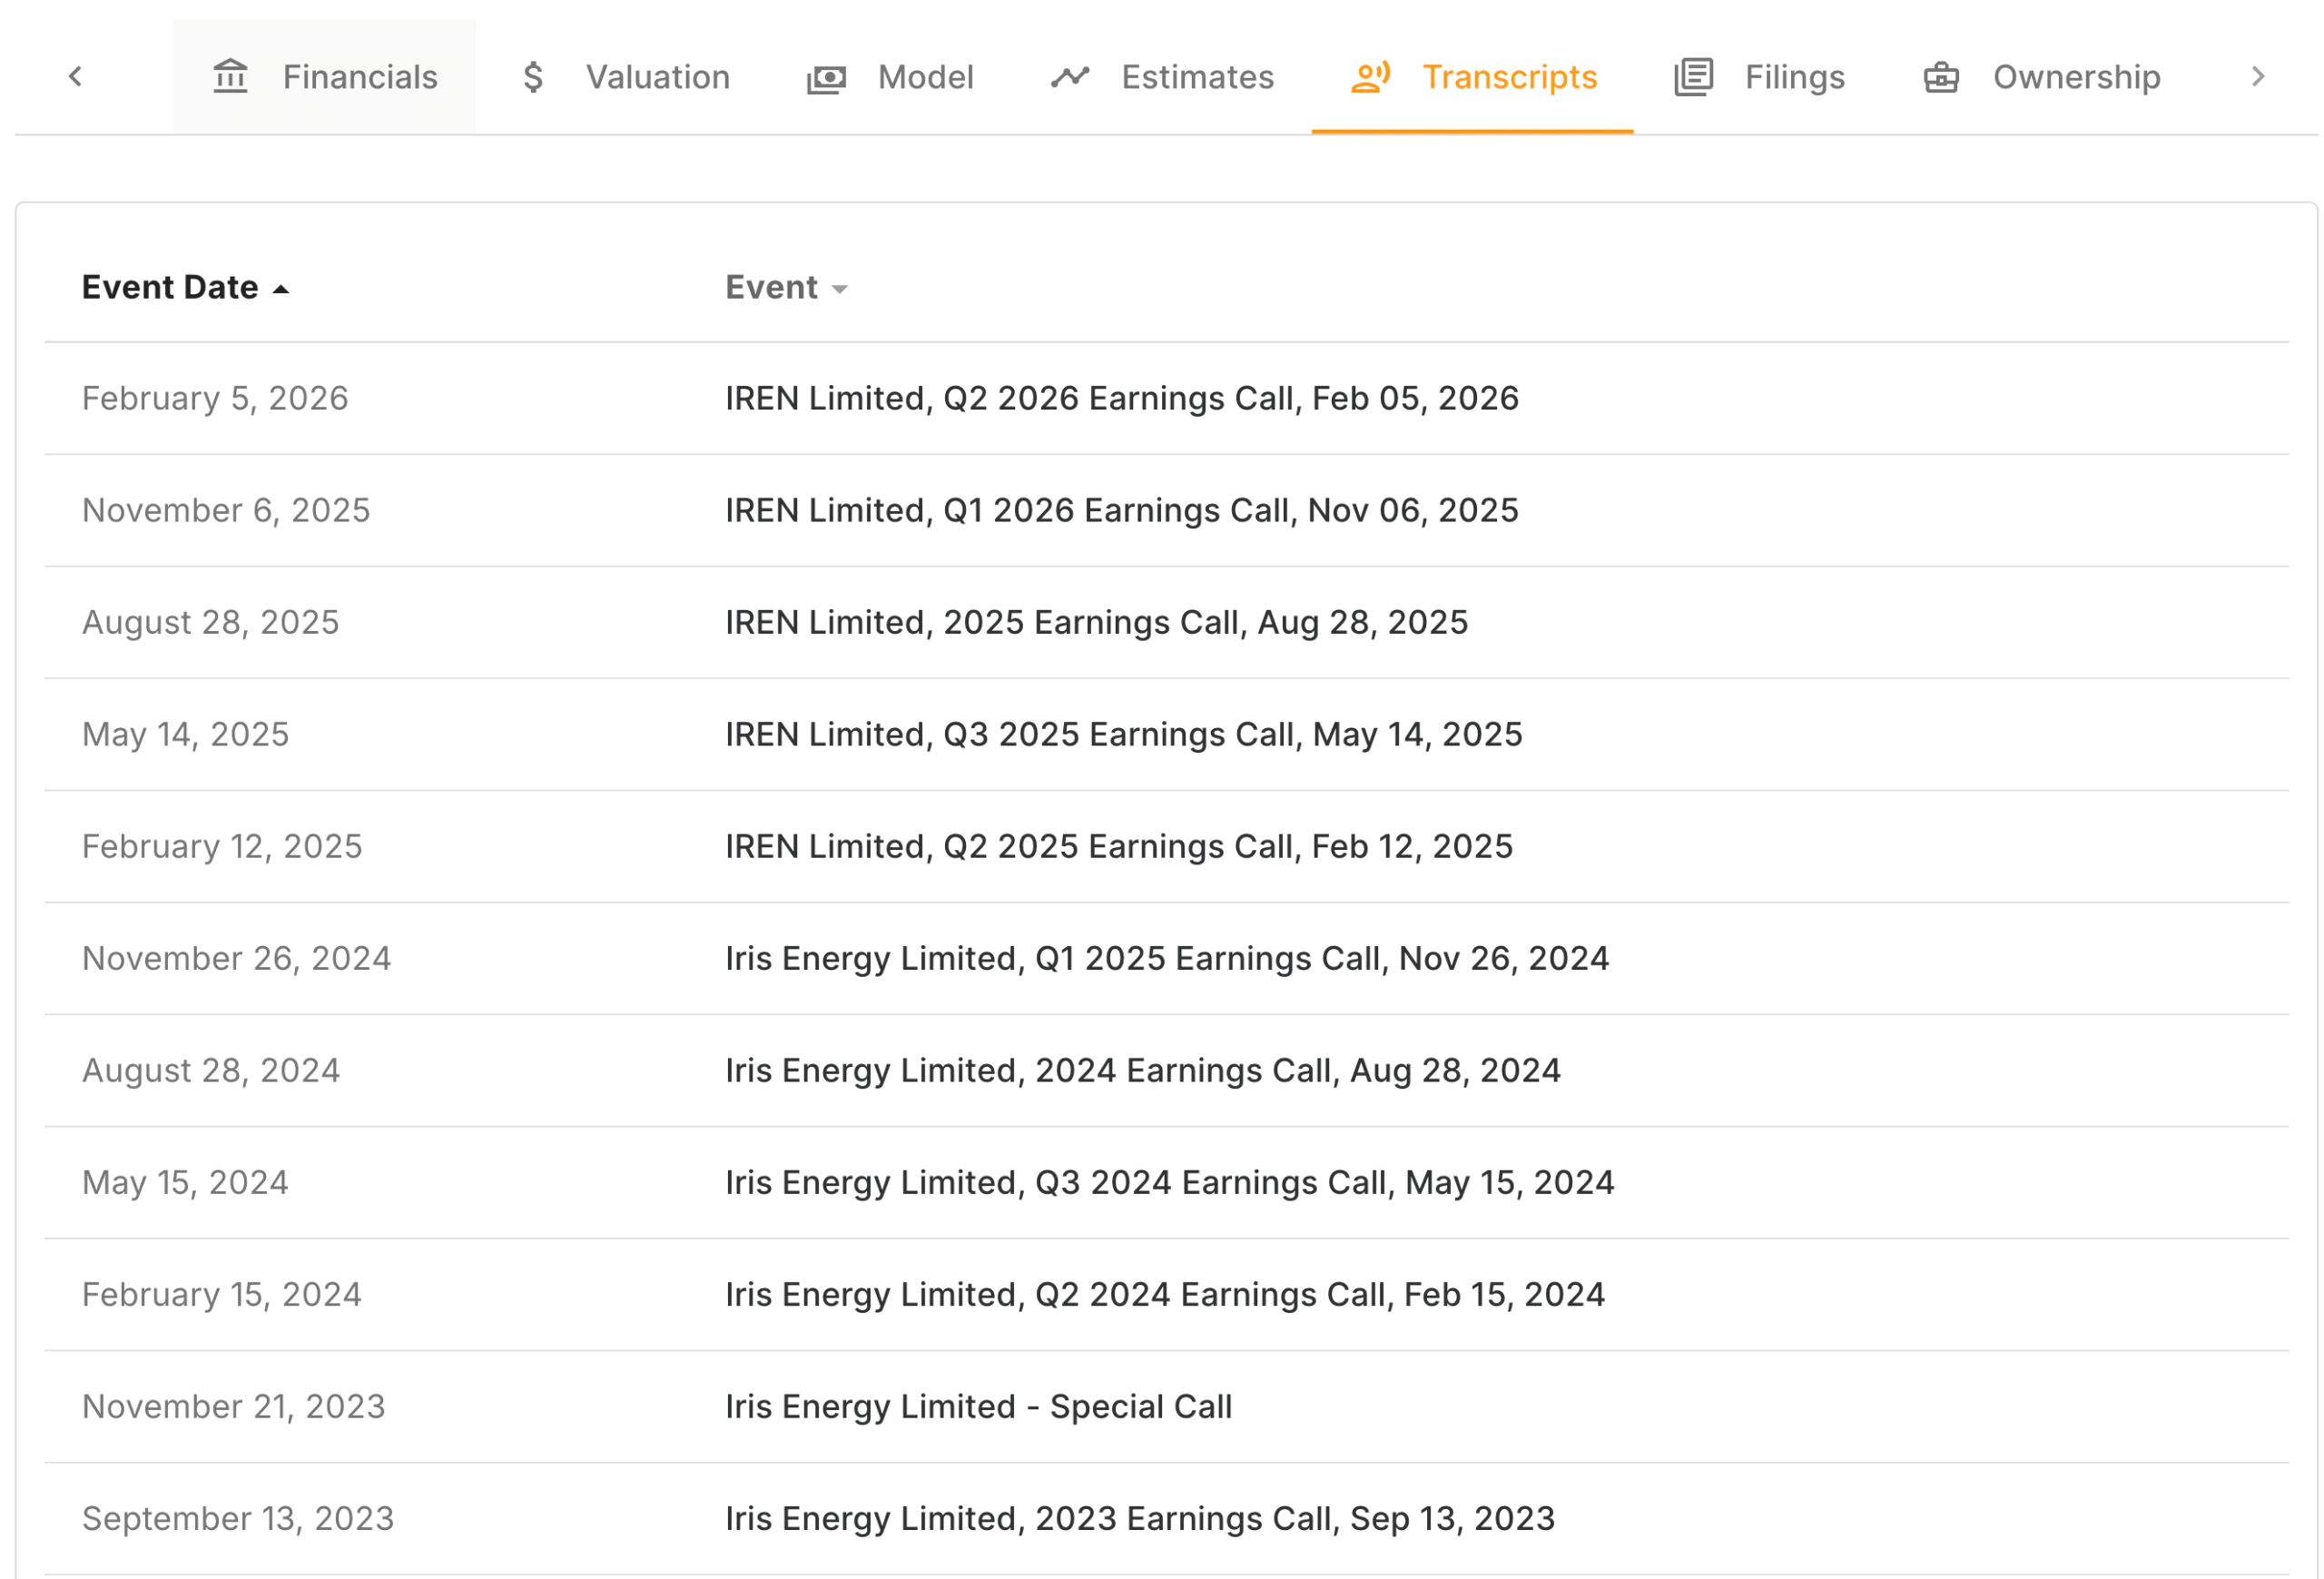
Task: Click the Estimates trend line icon
Action: [1070, 77]
